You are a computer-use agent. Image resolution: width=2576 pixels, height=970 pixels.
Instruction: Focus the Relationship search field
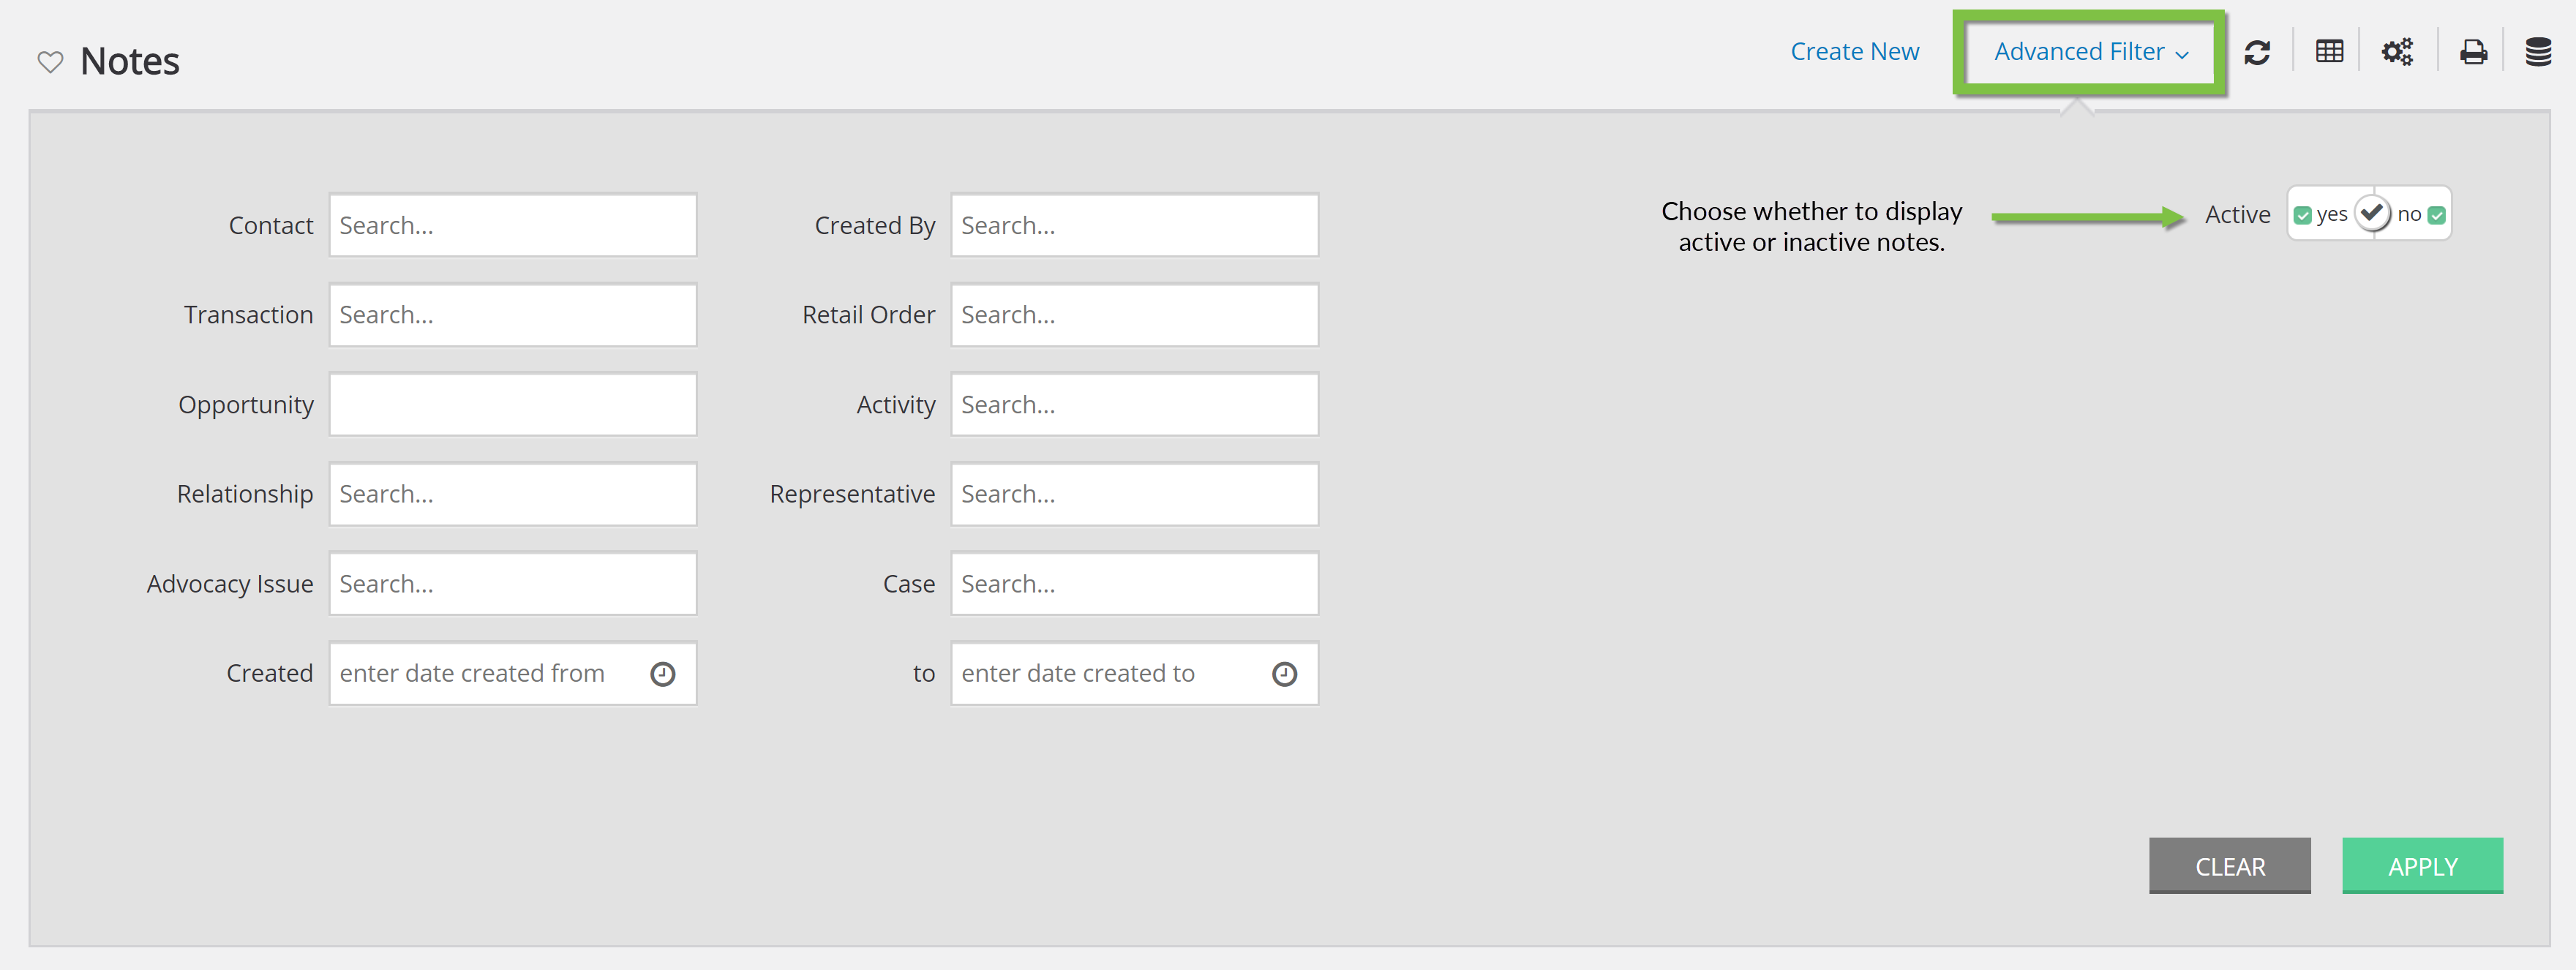click(x=513, y=494)
